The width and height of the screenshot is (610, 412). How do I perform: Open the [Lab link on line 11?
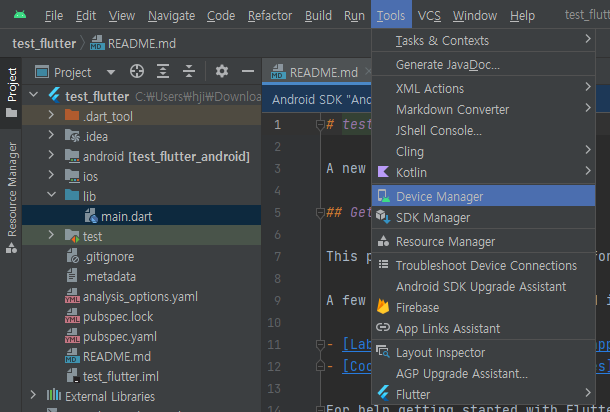coord(357,344)
